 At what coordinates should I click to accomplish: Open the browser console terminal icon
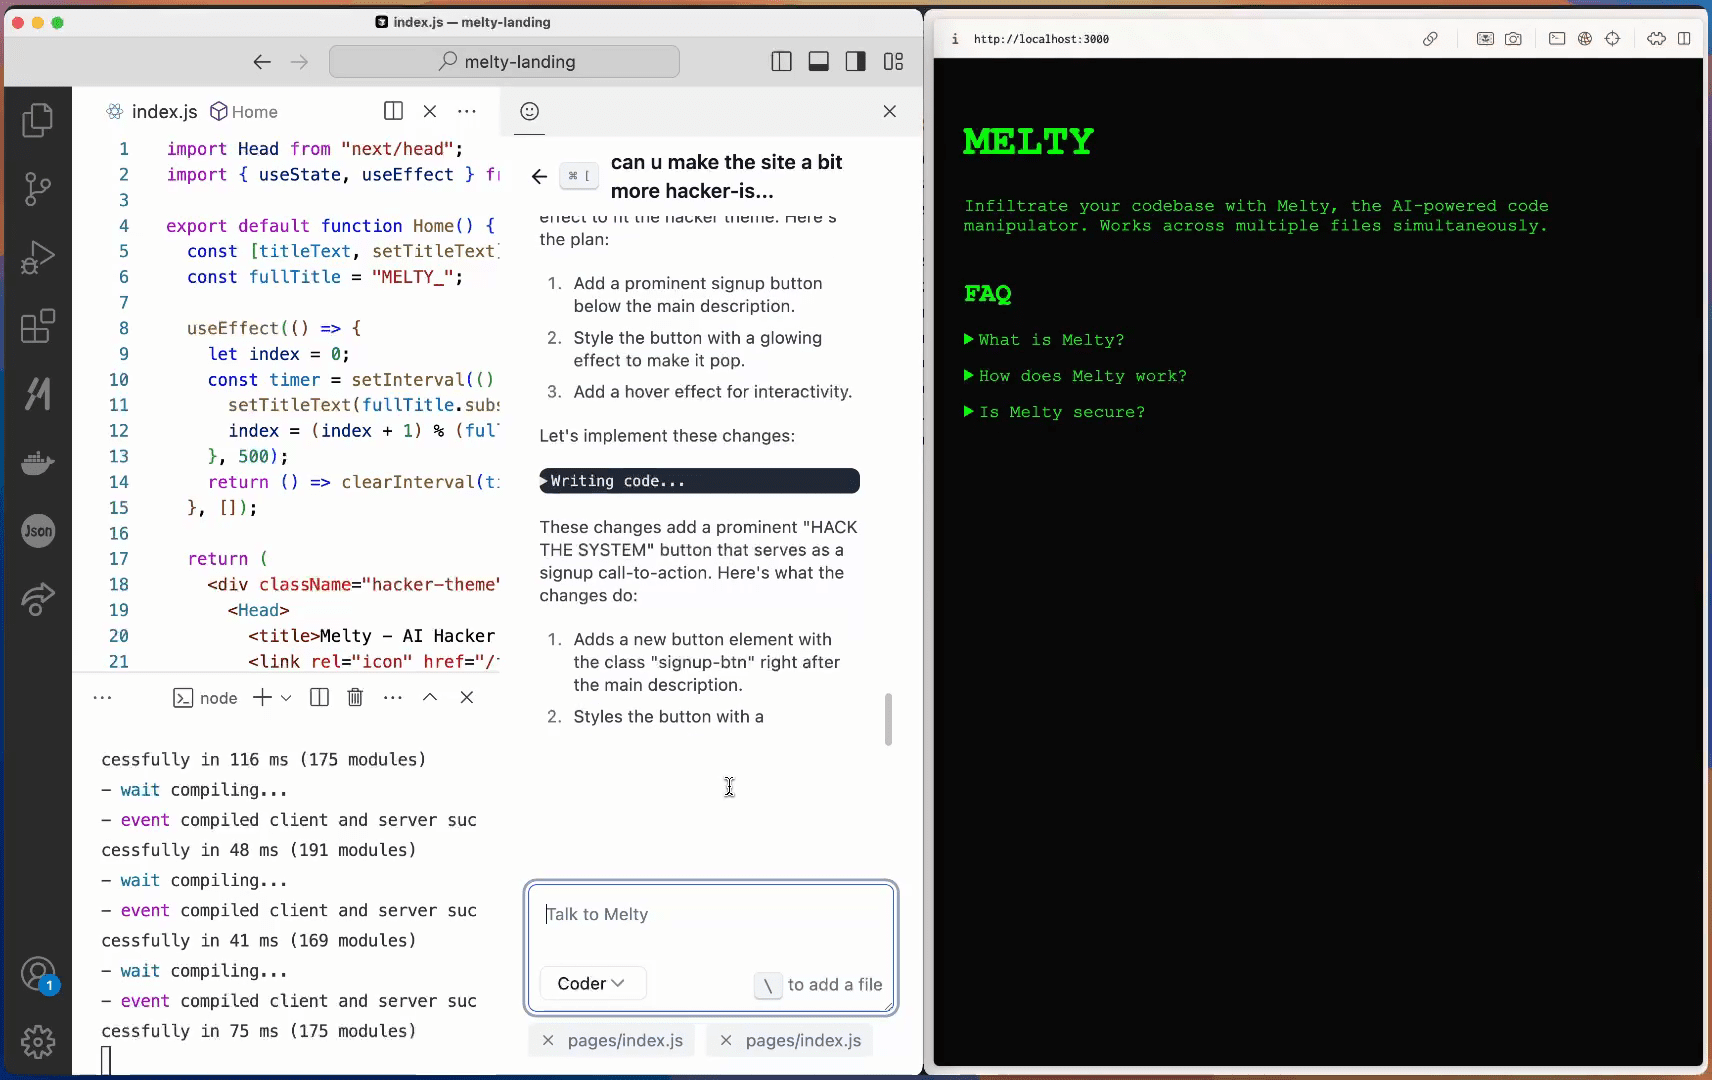click(1557, 39)
